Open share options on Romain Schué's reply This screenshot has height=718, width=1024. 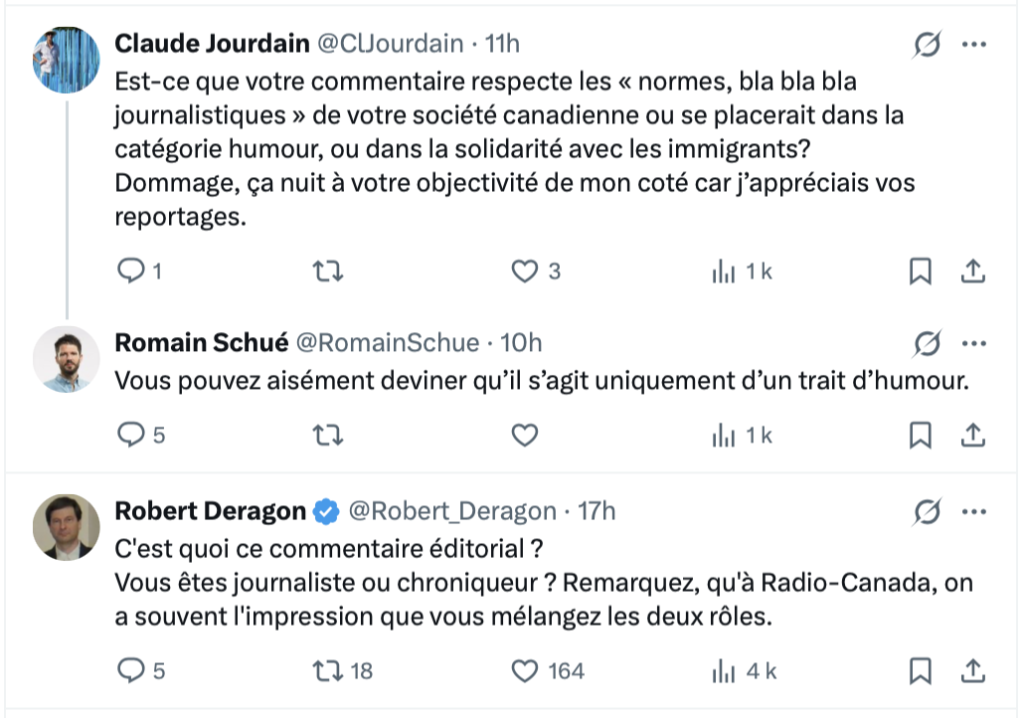[x=974, y=435]
